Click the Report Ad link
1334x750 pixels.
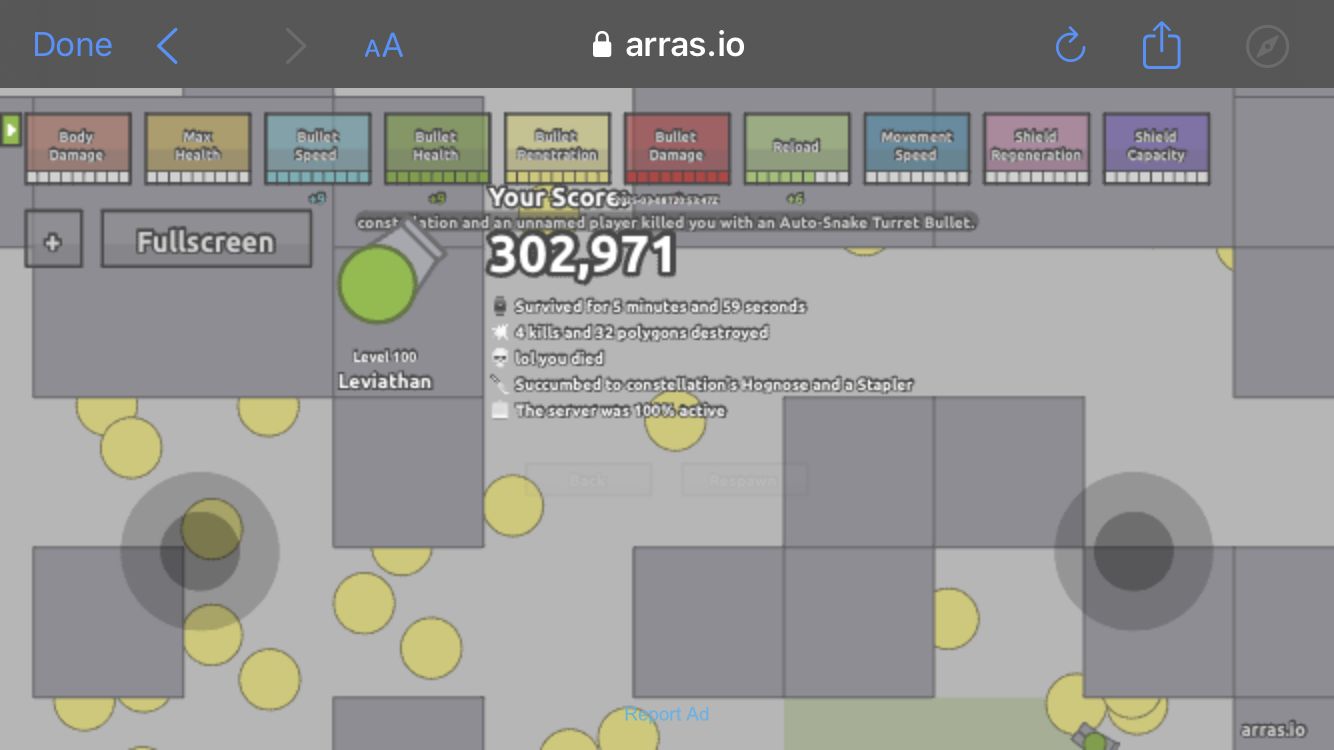(667, 714)
